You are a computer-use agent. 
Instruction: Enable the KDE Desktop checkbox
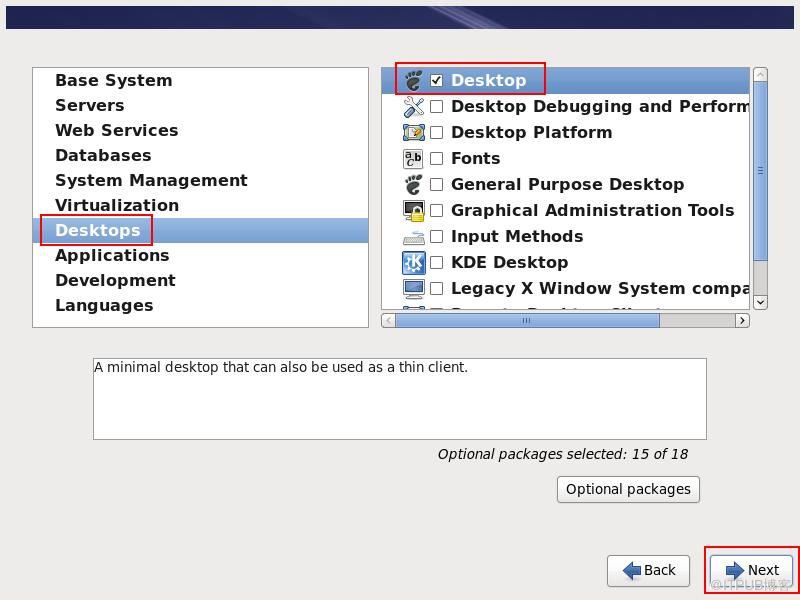tap(436, 262)
